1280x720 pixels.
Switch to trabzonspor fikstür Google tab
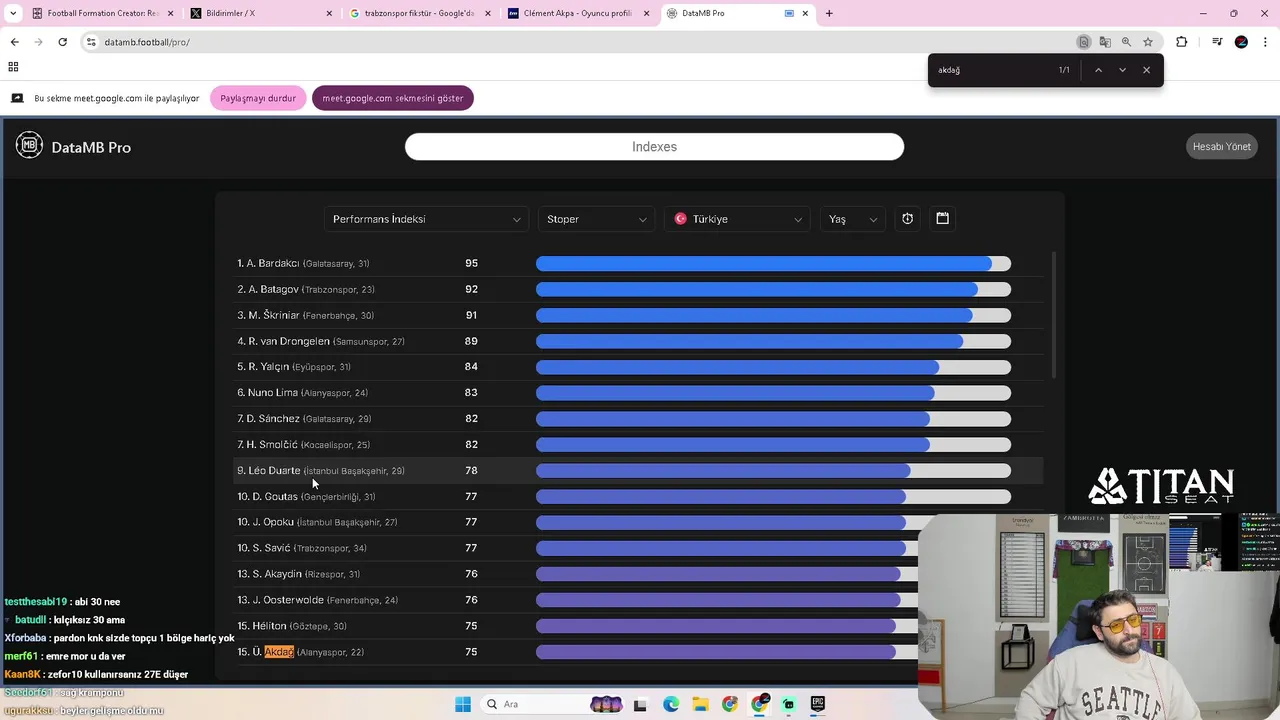click(420, 13)
